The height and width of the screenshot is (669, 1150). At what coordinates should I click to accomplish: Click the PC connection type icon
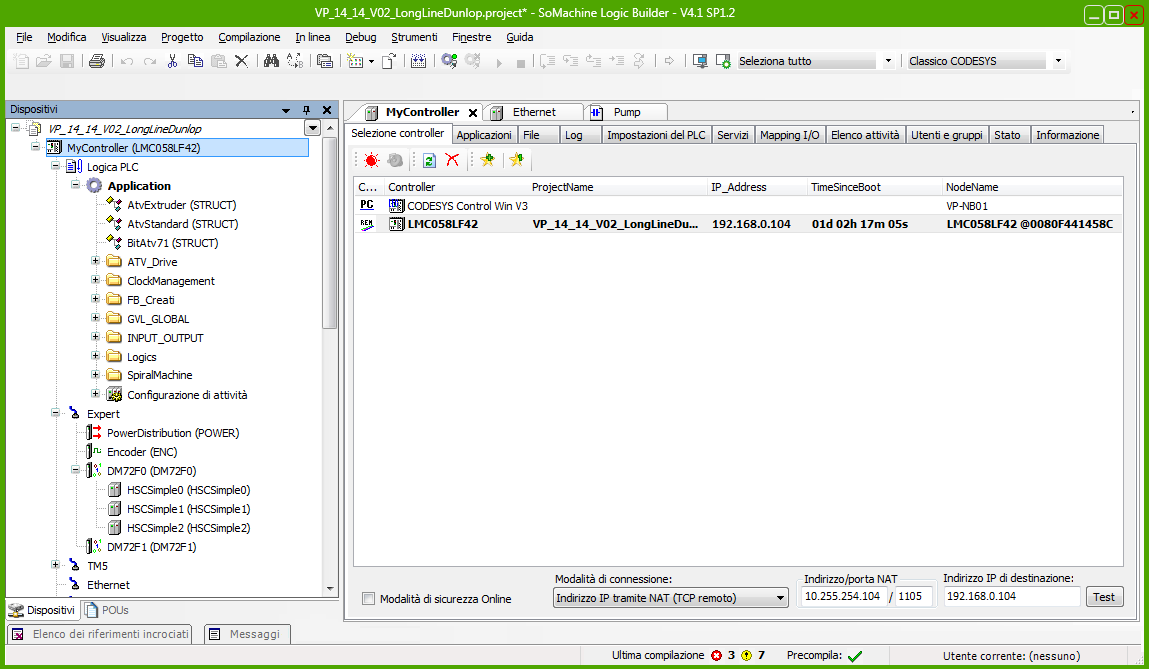click(x=367, y=205)
